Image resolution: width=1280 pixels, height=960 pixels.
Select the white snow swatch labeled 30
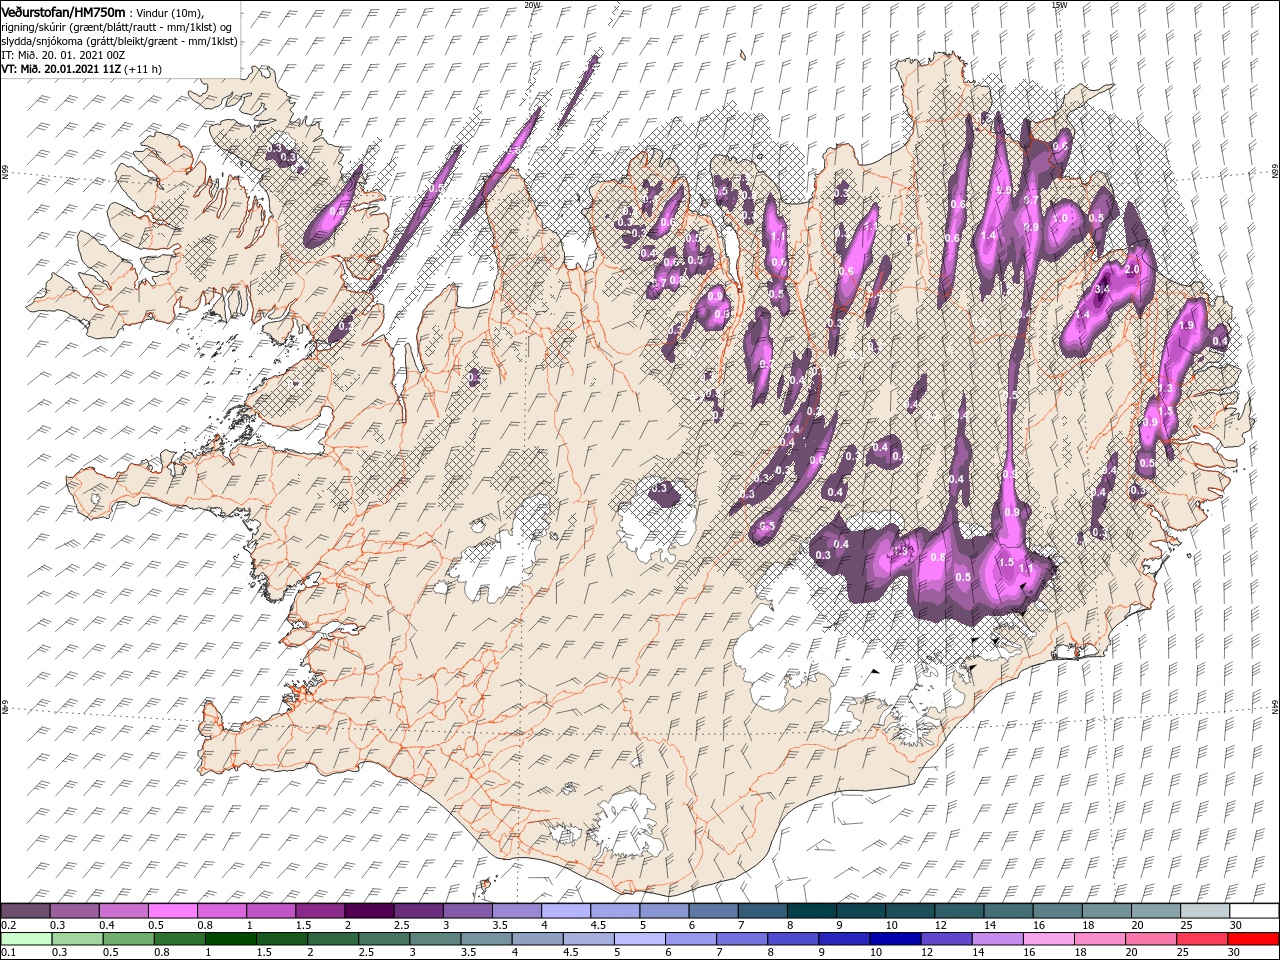1252,911
